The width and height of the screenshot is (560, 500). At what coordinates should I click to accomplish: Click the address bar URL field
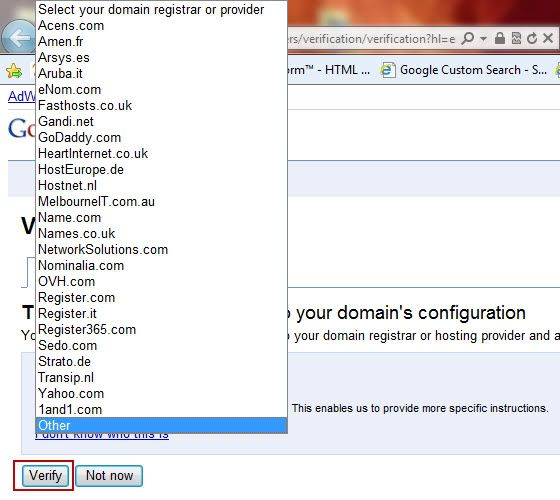pyautogui.click(x=371, y=39)
